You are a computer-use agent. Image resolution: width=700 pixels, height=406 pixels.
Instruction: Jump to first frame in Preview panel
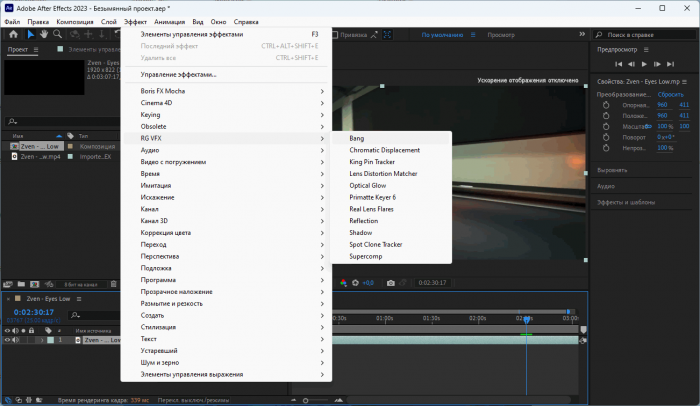click(x=617, y=64)
